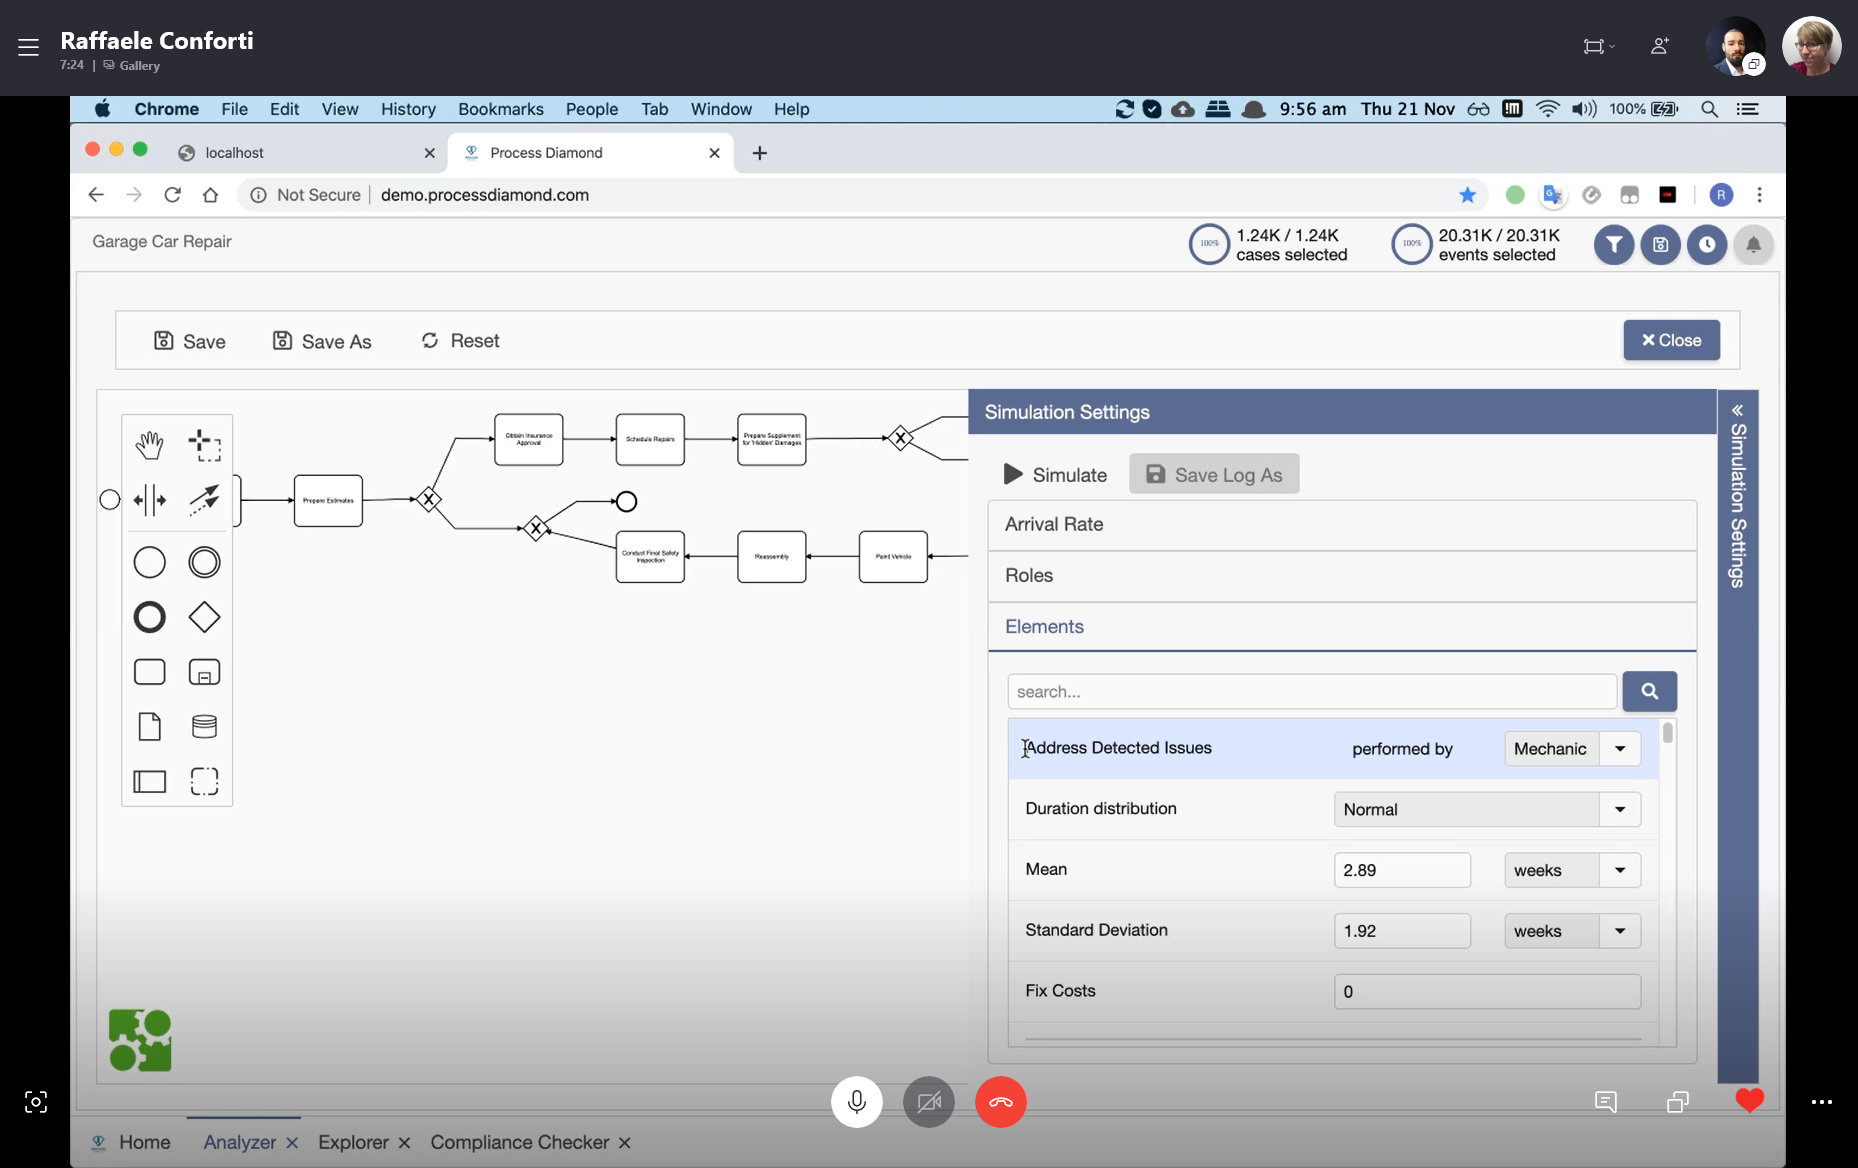The width and height of the screenshot is (1858, 1168).
Task: Open call more options ellipsis
Action: [x=1822, y=1102]
